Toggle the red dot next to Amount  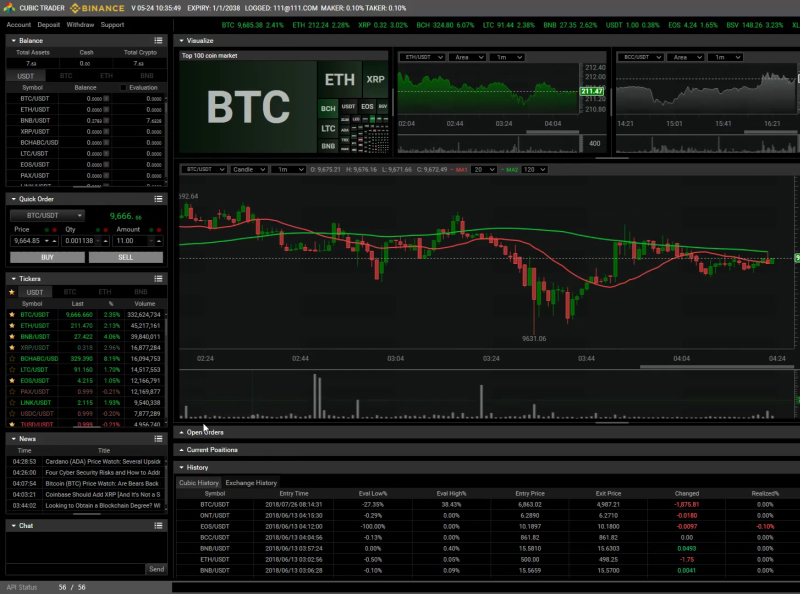pos(158,230)
